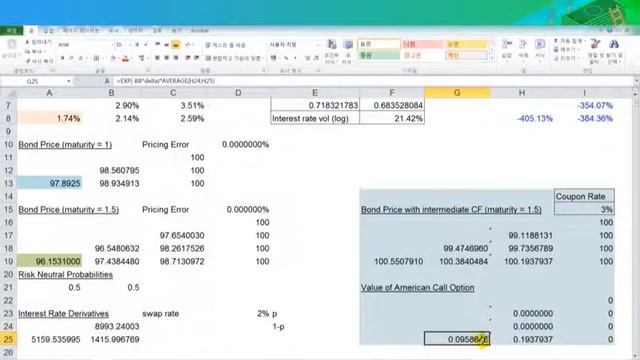
Task: Open Conditional Formatting
Action: pyautogui.click(x=331, y=51)
